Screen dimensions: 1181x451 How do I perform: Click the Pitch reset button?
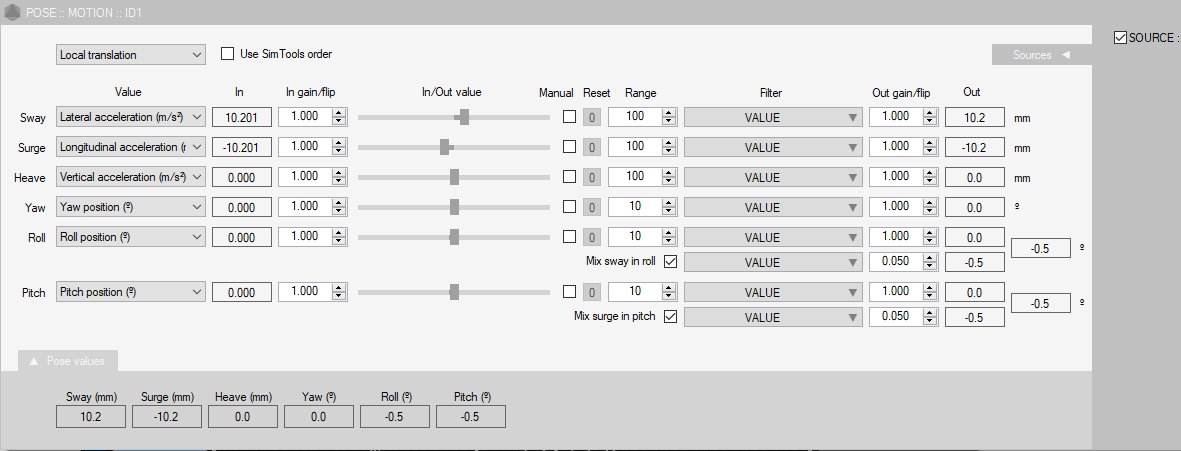click(592, 292)
